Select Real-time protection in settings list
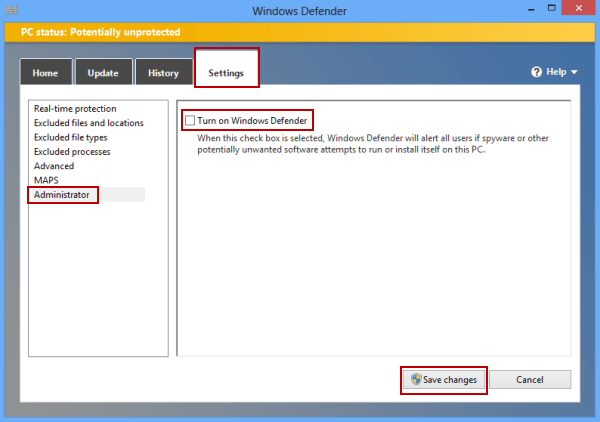 (x=75, y=109)
